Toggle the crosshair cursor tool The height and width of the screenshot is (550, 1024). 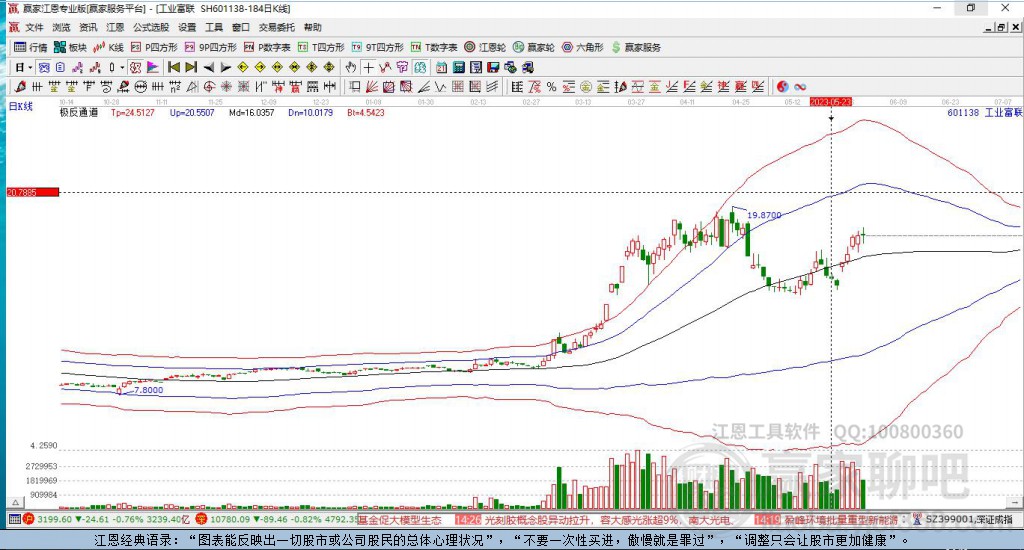(368, 67)
